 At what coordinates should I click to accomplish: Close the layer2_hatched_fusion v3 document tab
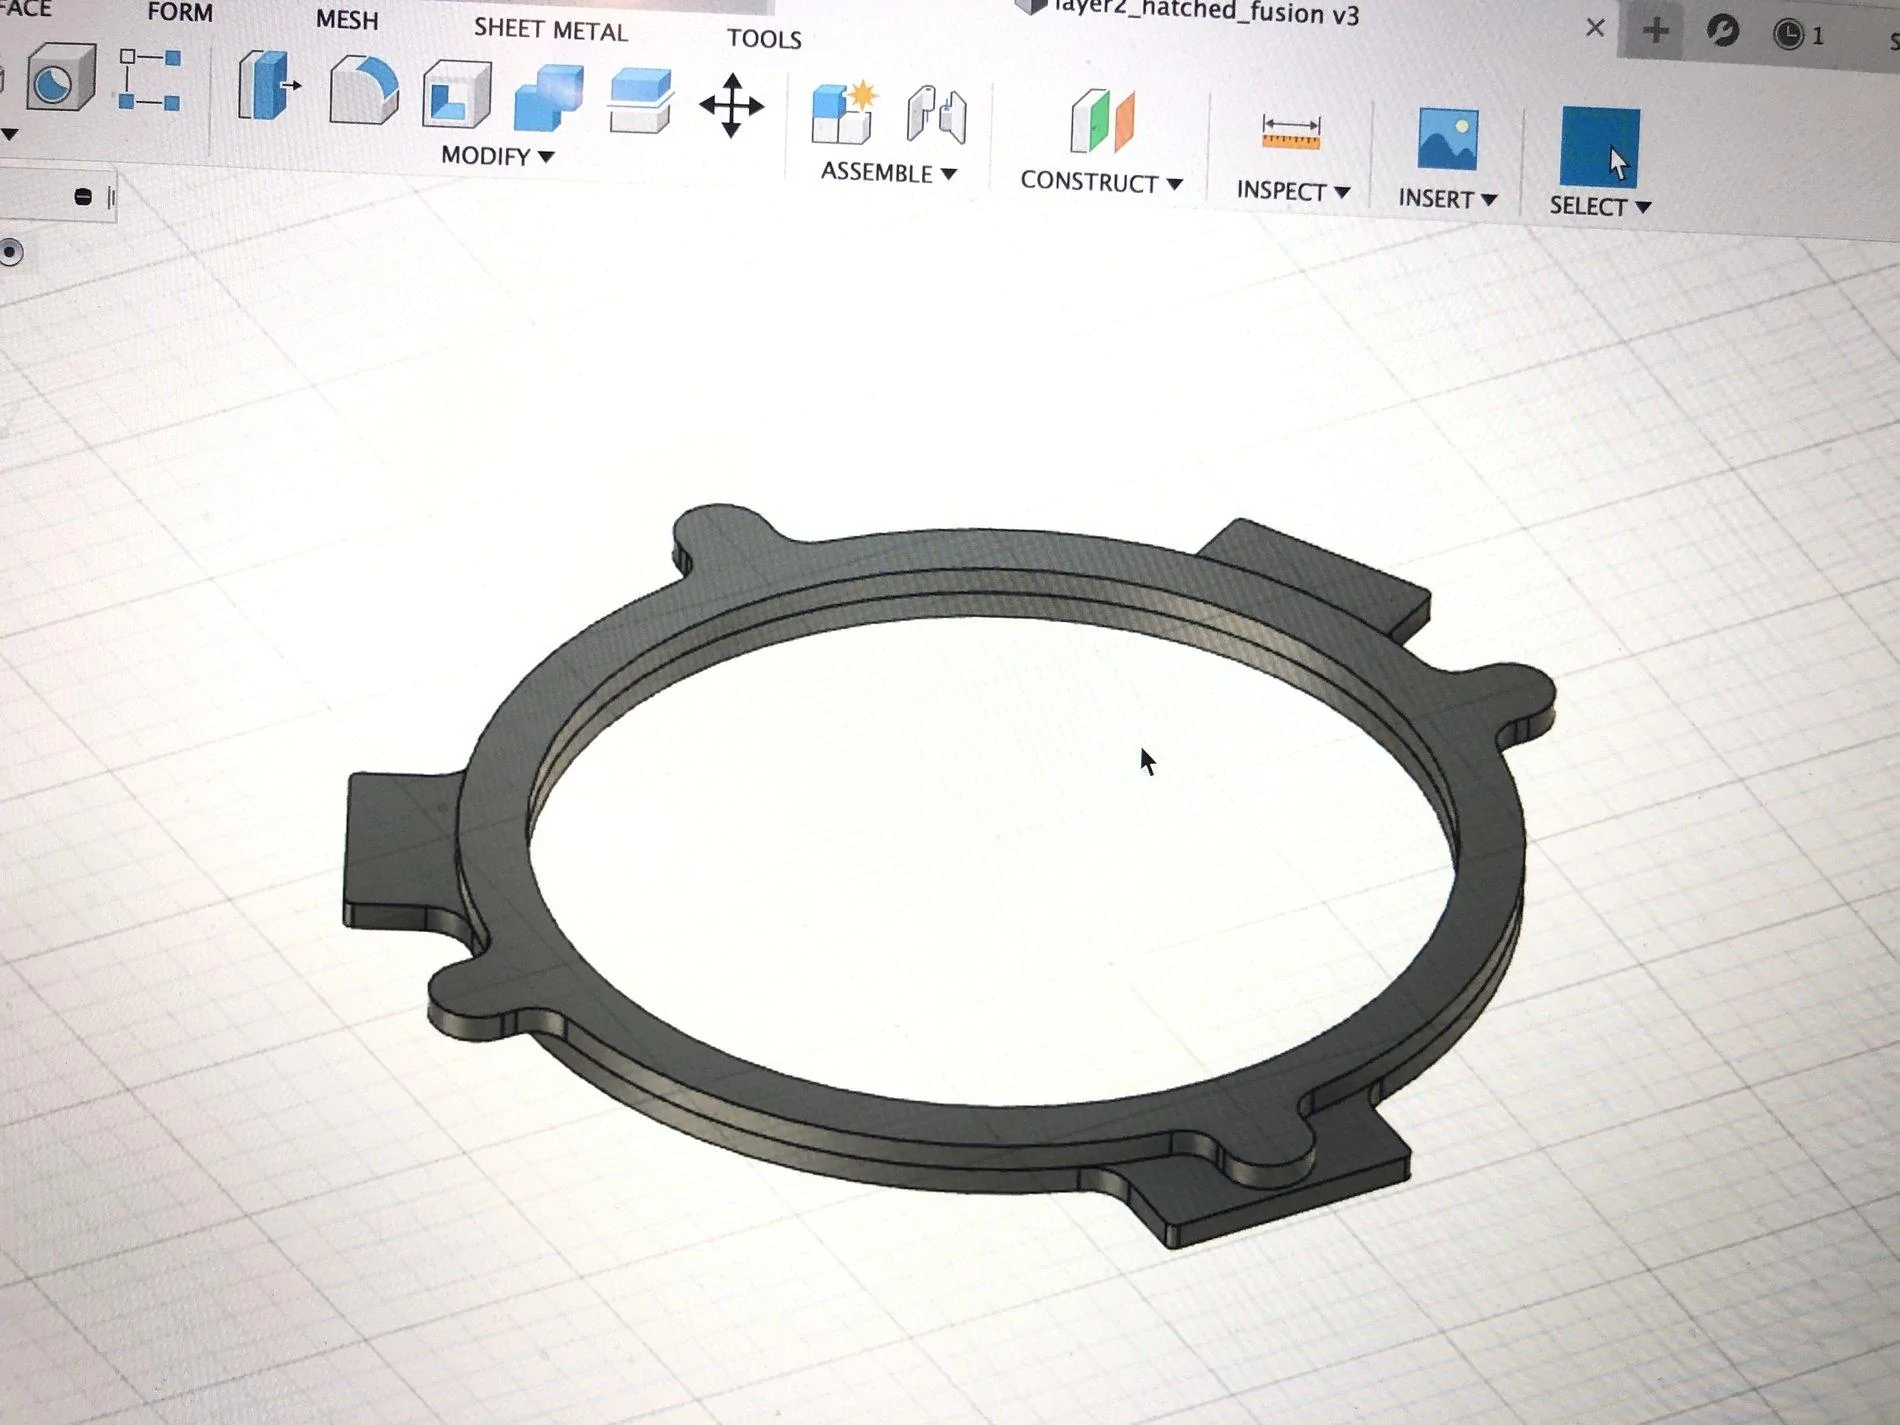[1595, 28]
